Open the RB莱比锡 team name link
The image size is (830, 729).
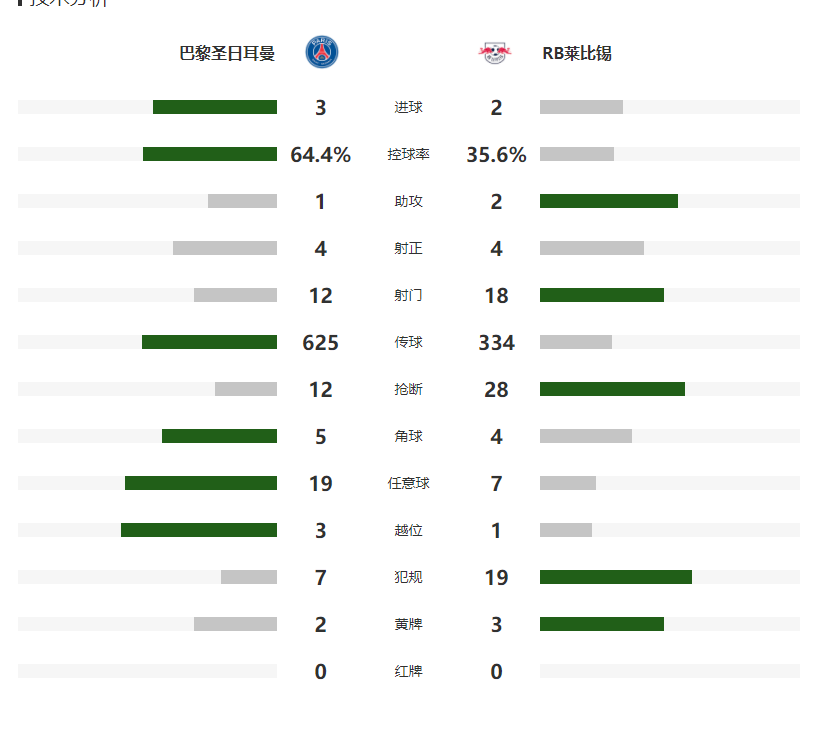pyautogui.click(x=577, y=53)
